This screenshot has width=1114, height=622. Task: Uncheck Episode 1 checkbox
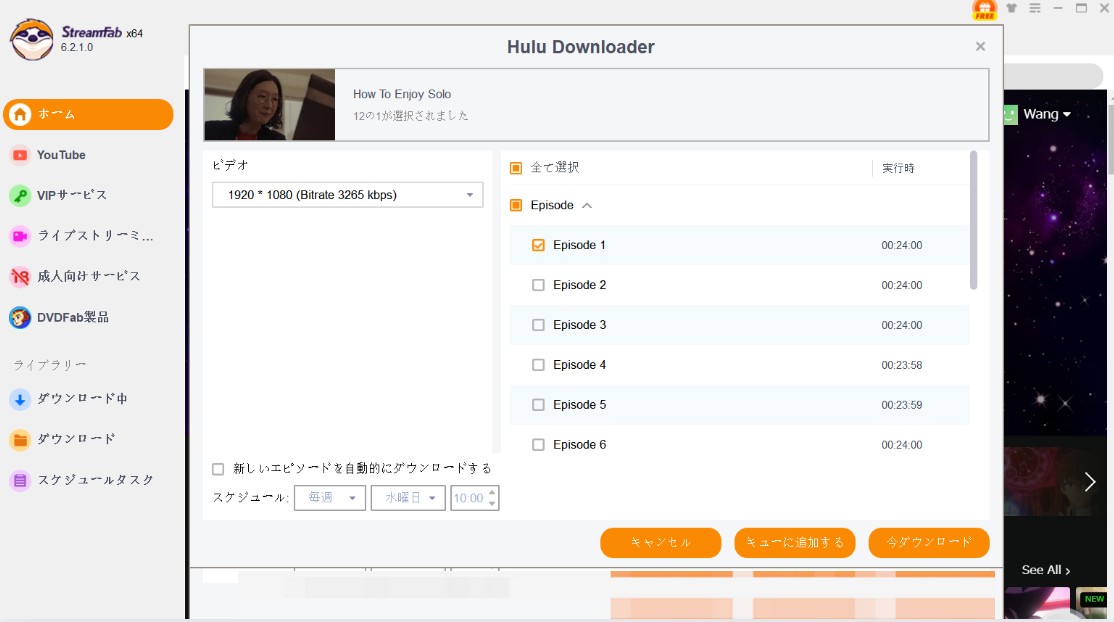tap(538, 245)
